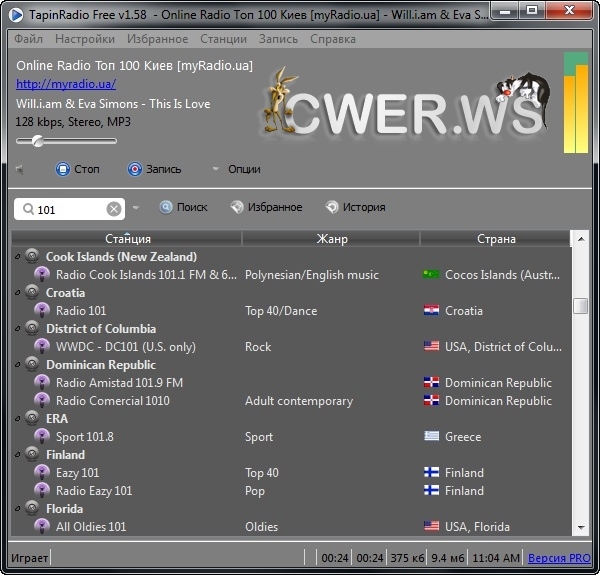Click the Record (Запись) icon
This screenshot has height=575, width=600.
click(134, 169)
